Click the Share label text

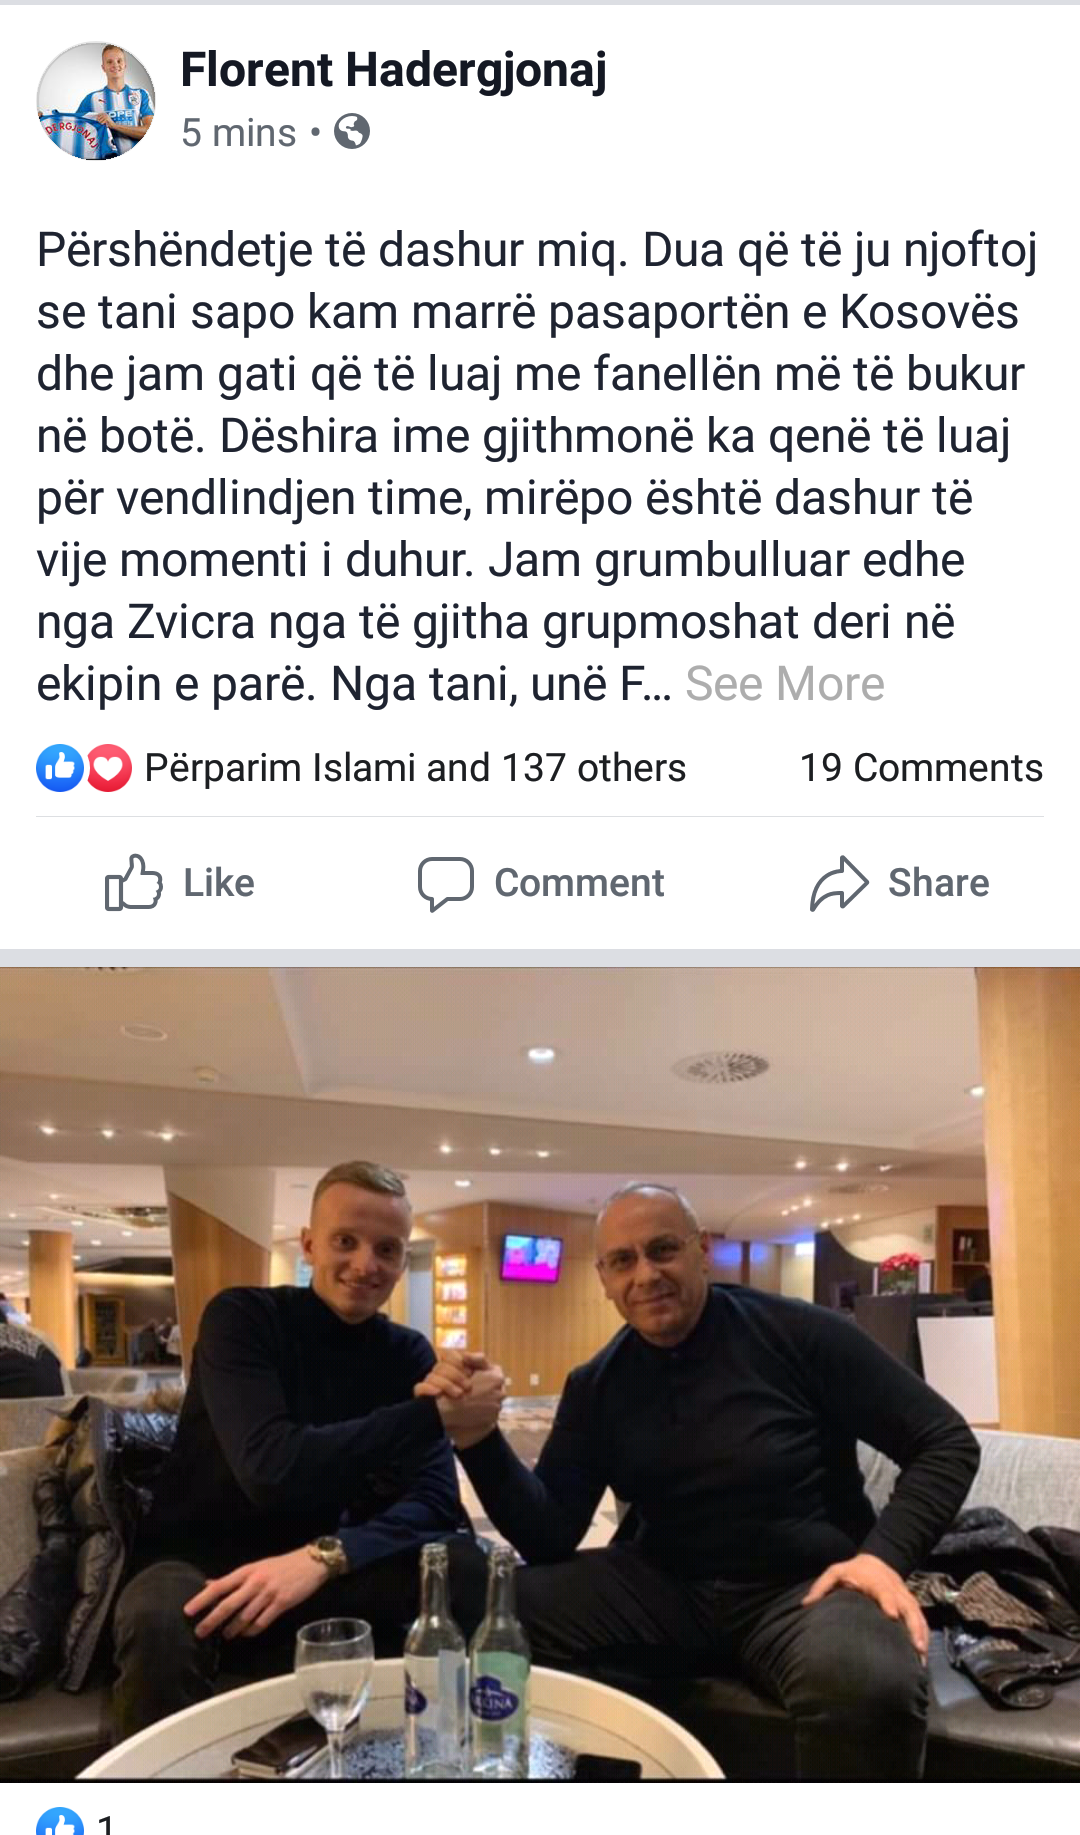[938, 883]
